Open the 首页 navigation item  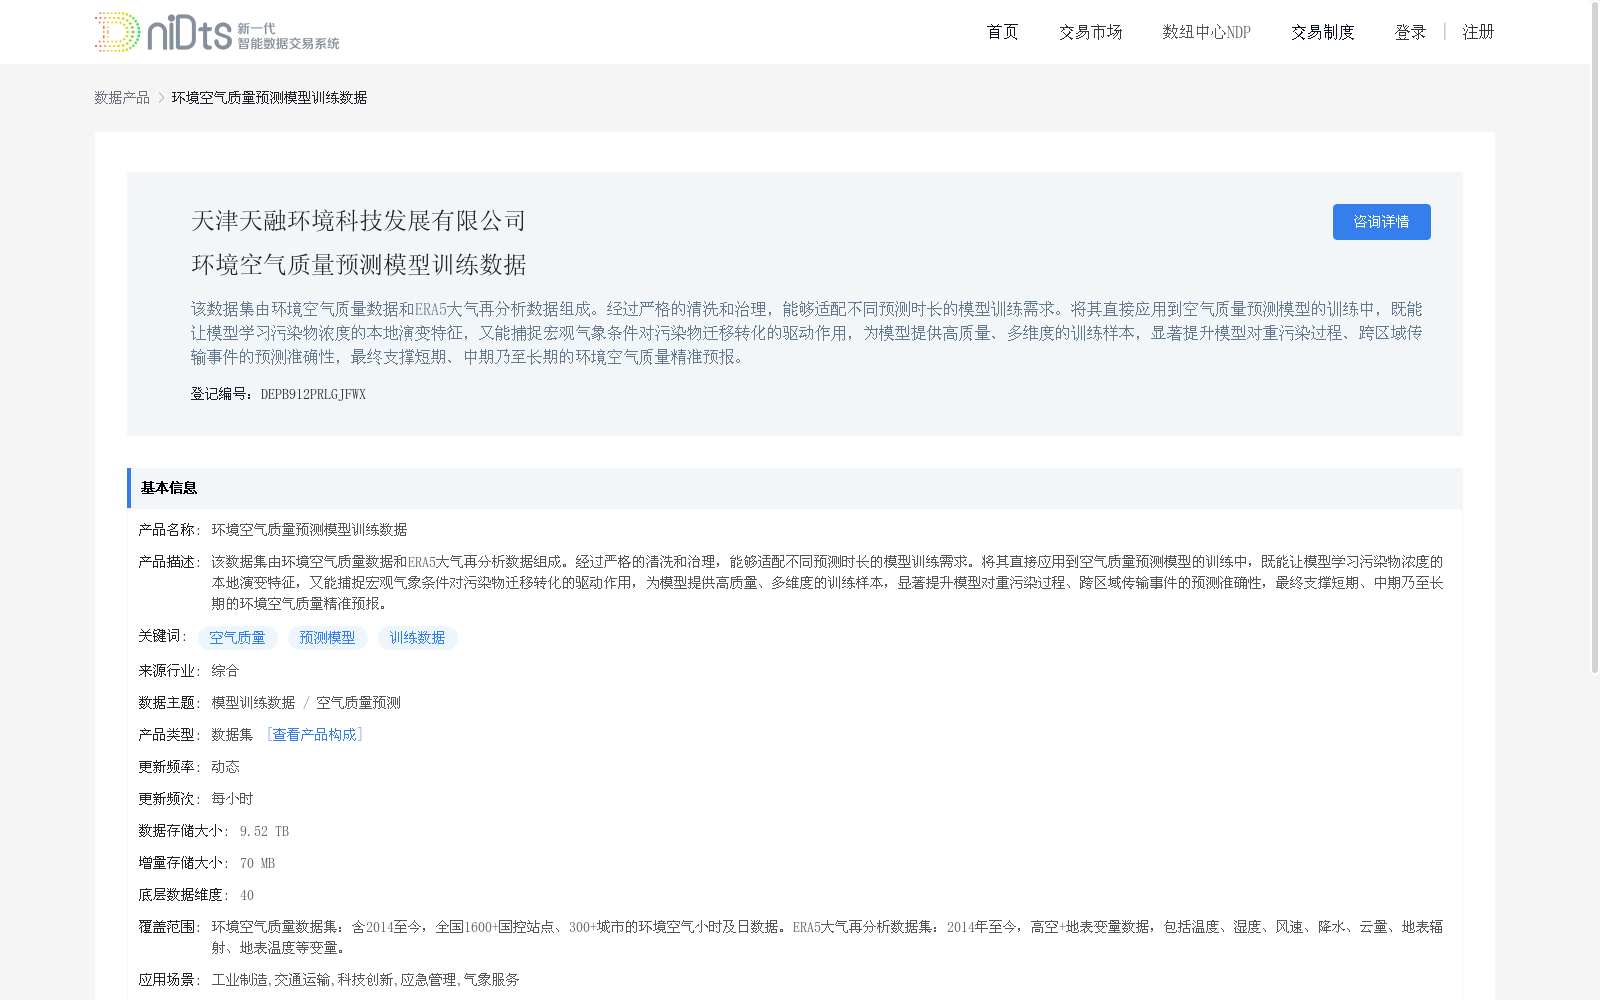(x=1002, y=32)
